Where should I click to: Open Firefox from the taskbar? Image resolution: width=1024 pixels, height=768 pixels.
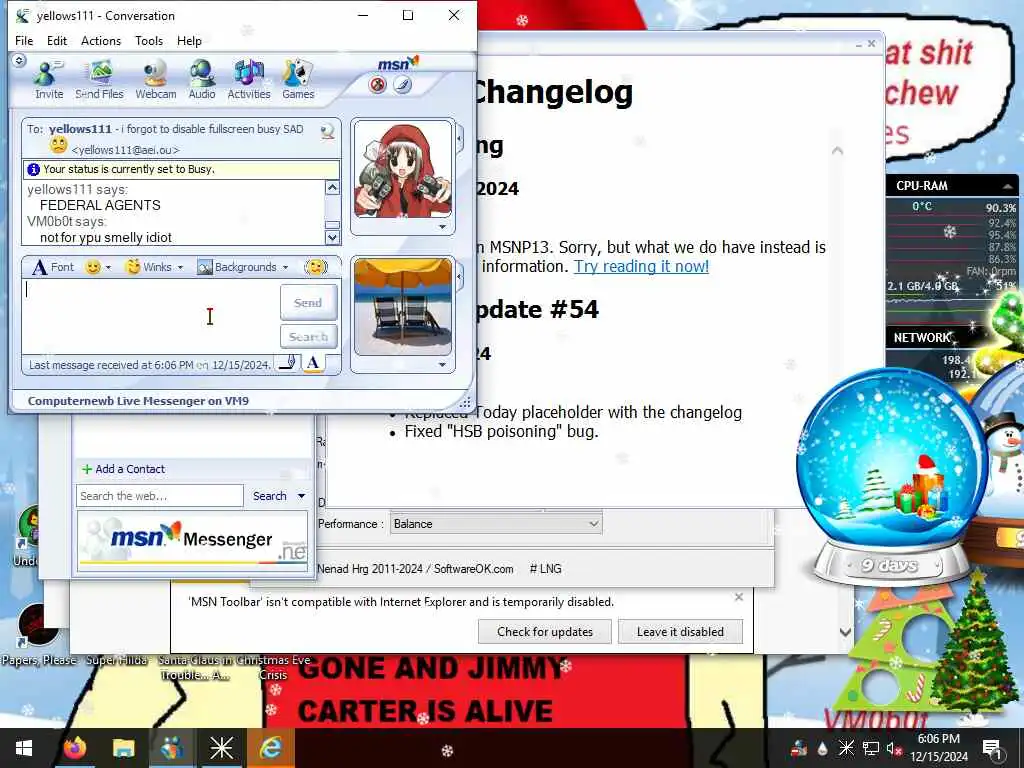pyautogui.click(x=74, y=748)
